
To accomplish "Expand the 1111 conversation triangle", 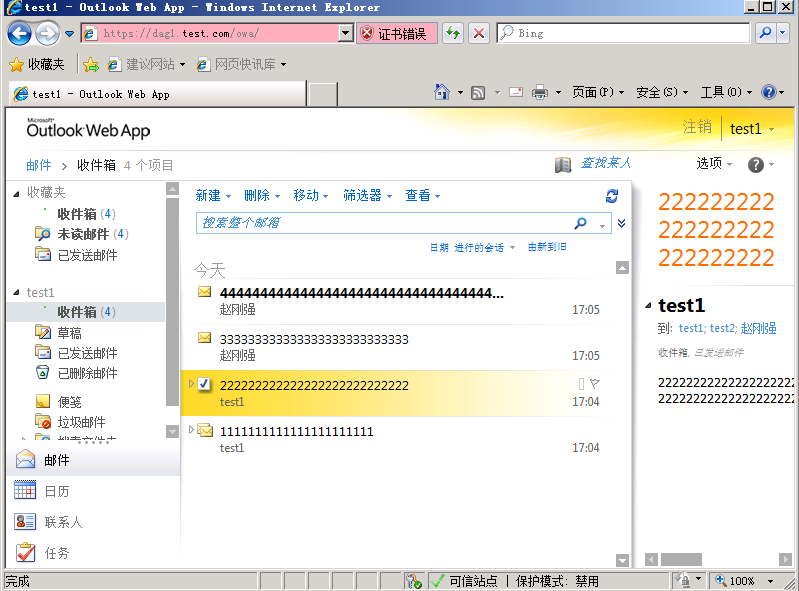I will tap(191, 429).
